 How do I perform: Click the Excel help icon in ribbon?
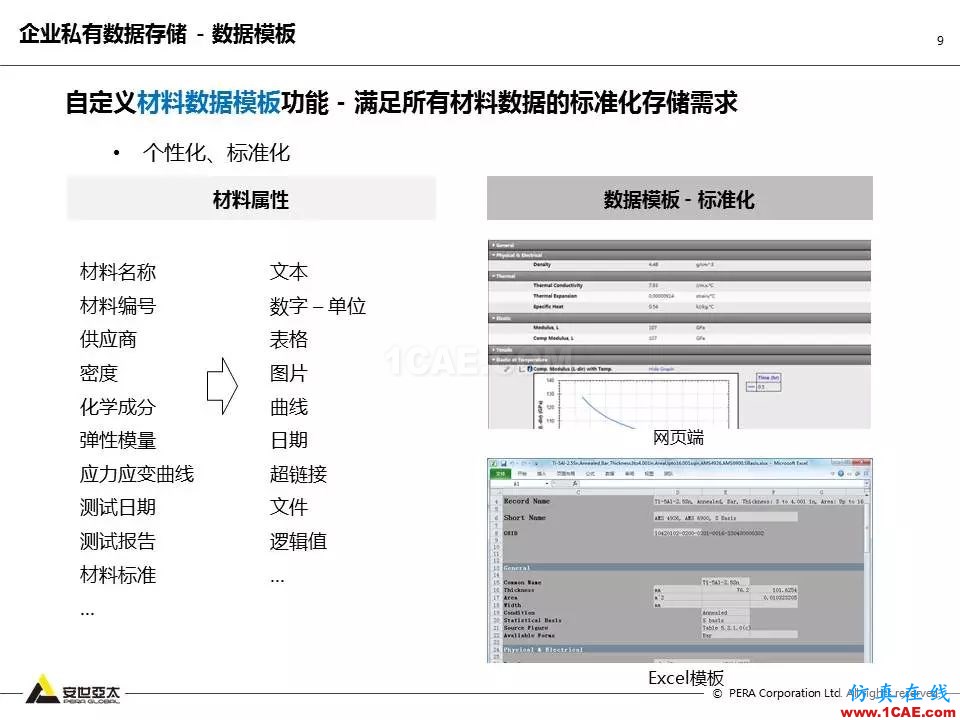pyautogui.click(x=841, y=474)
